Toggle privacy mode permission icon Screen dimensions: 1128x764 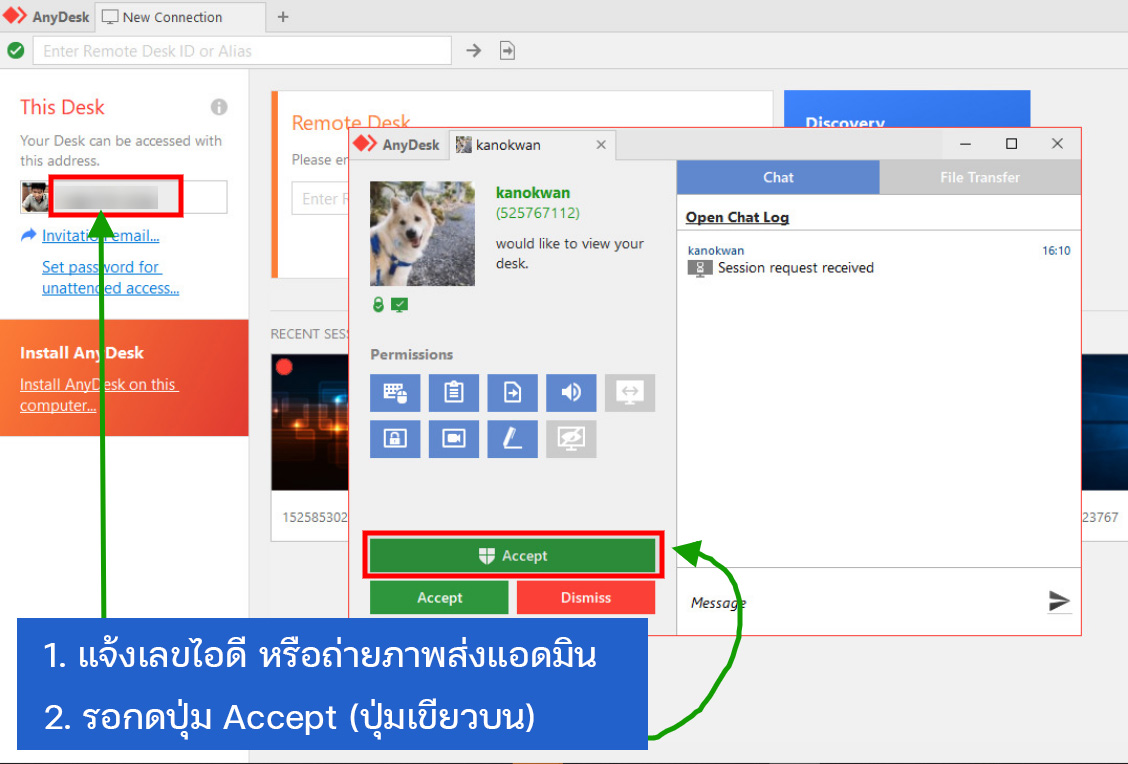coord(570,439)
